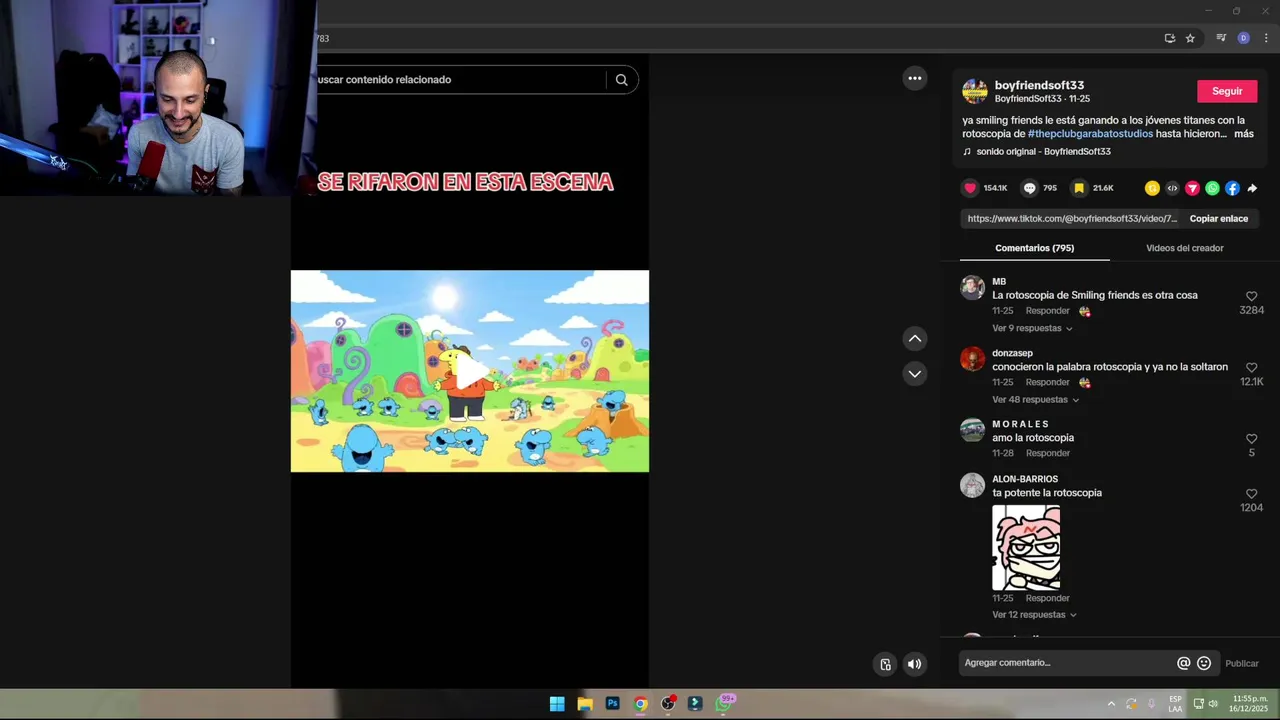Viewport: 1280px width, 720px height.
Task: Switch to 'Videos del creador' tab
Action: (x=1184, y=248)
